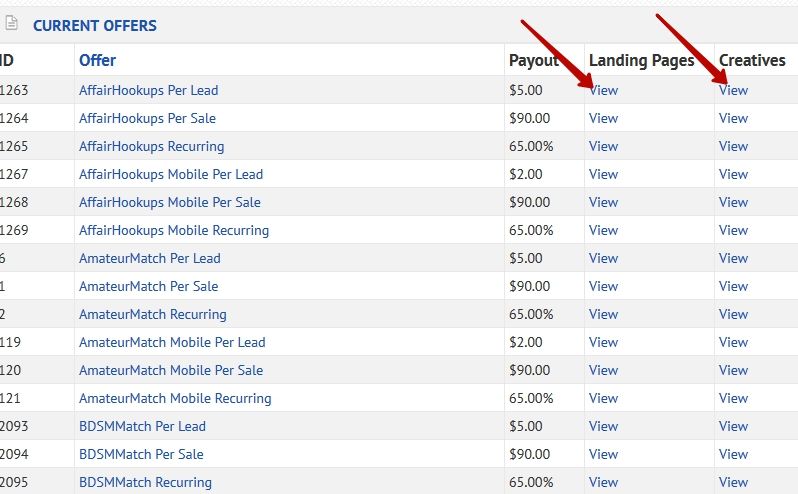The height and width of the screenshot is (494, 798).
Task: View creatives for AffairHookups Per Lead
Action: coord(733,90)
